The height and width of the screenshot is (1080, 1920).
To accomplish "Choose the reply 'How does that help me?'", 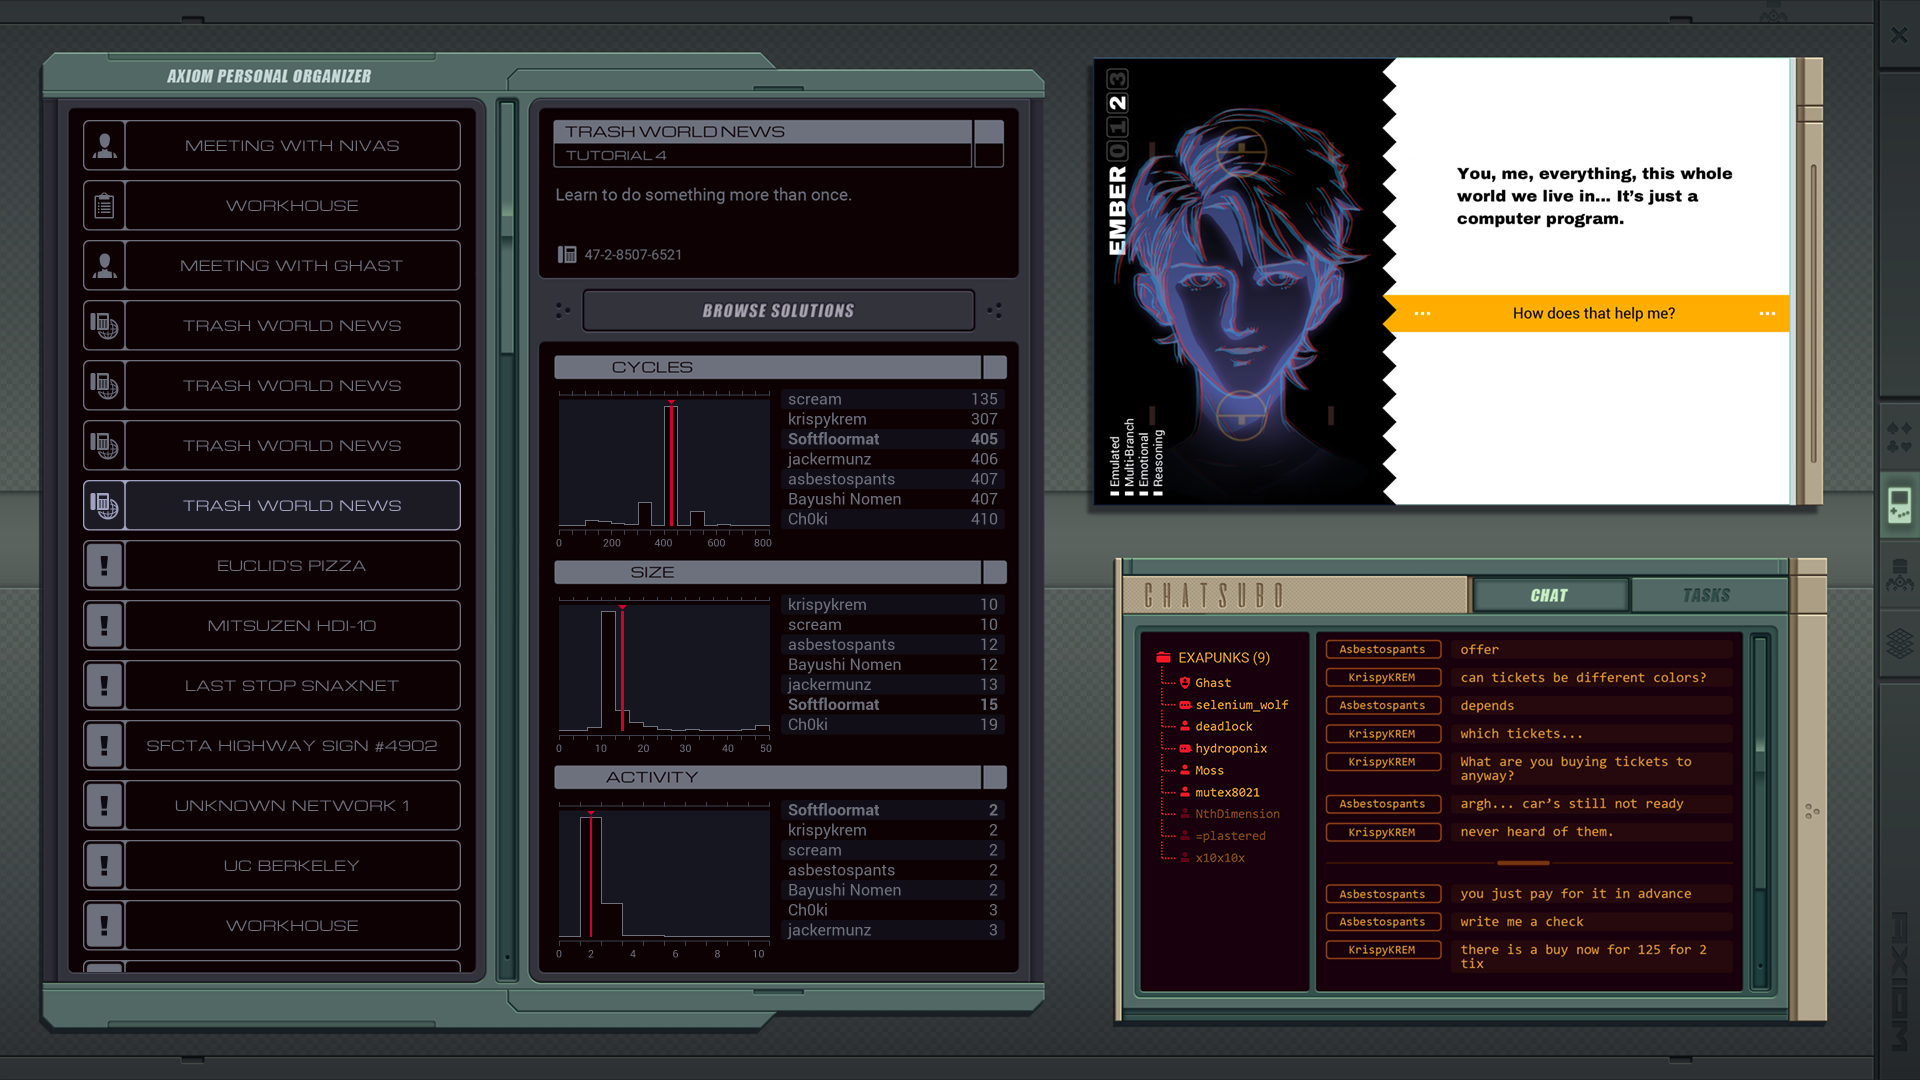I will point(1593,314).
